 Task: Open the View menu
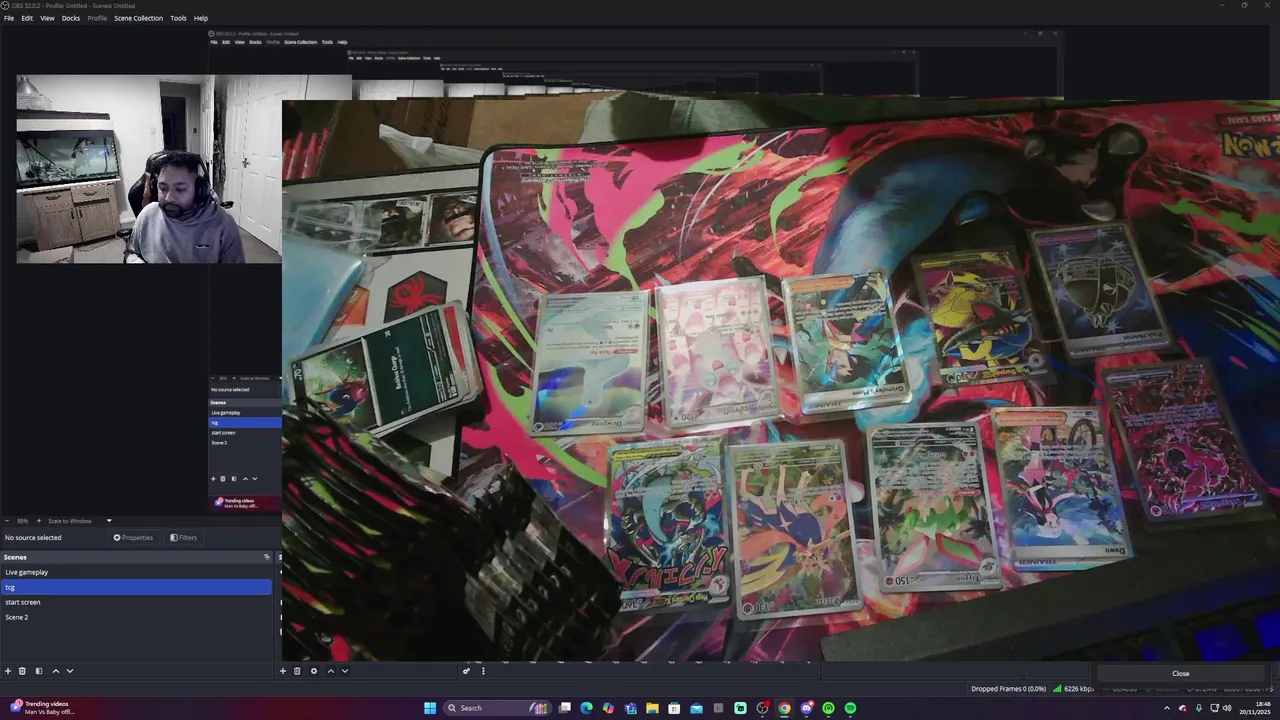47,18
